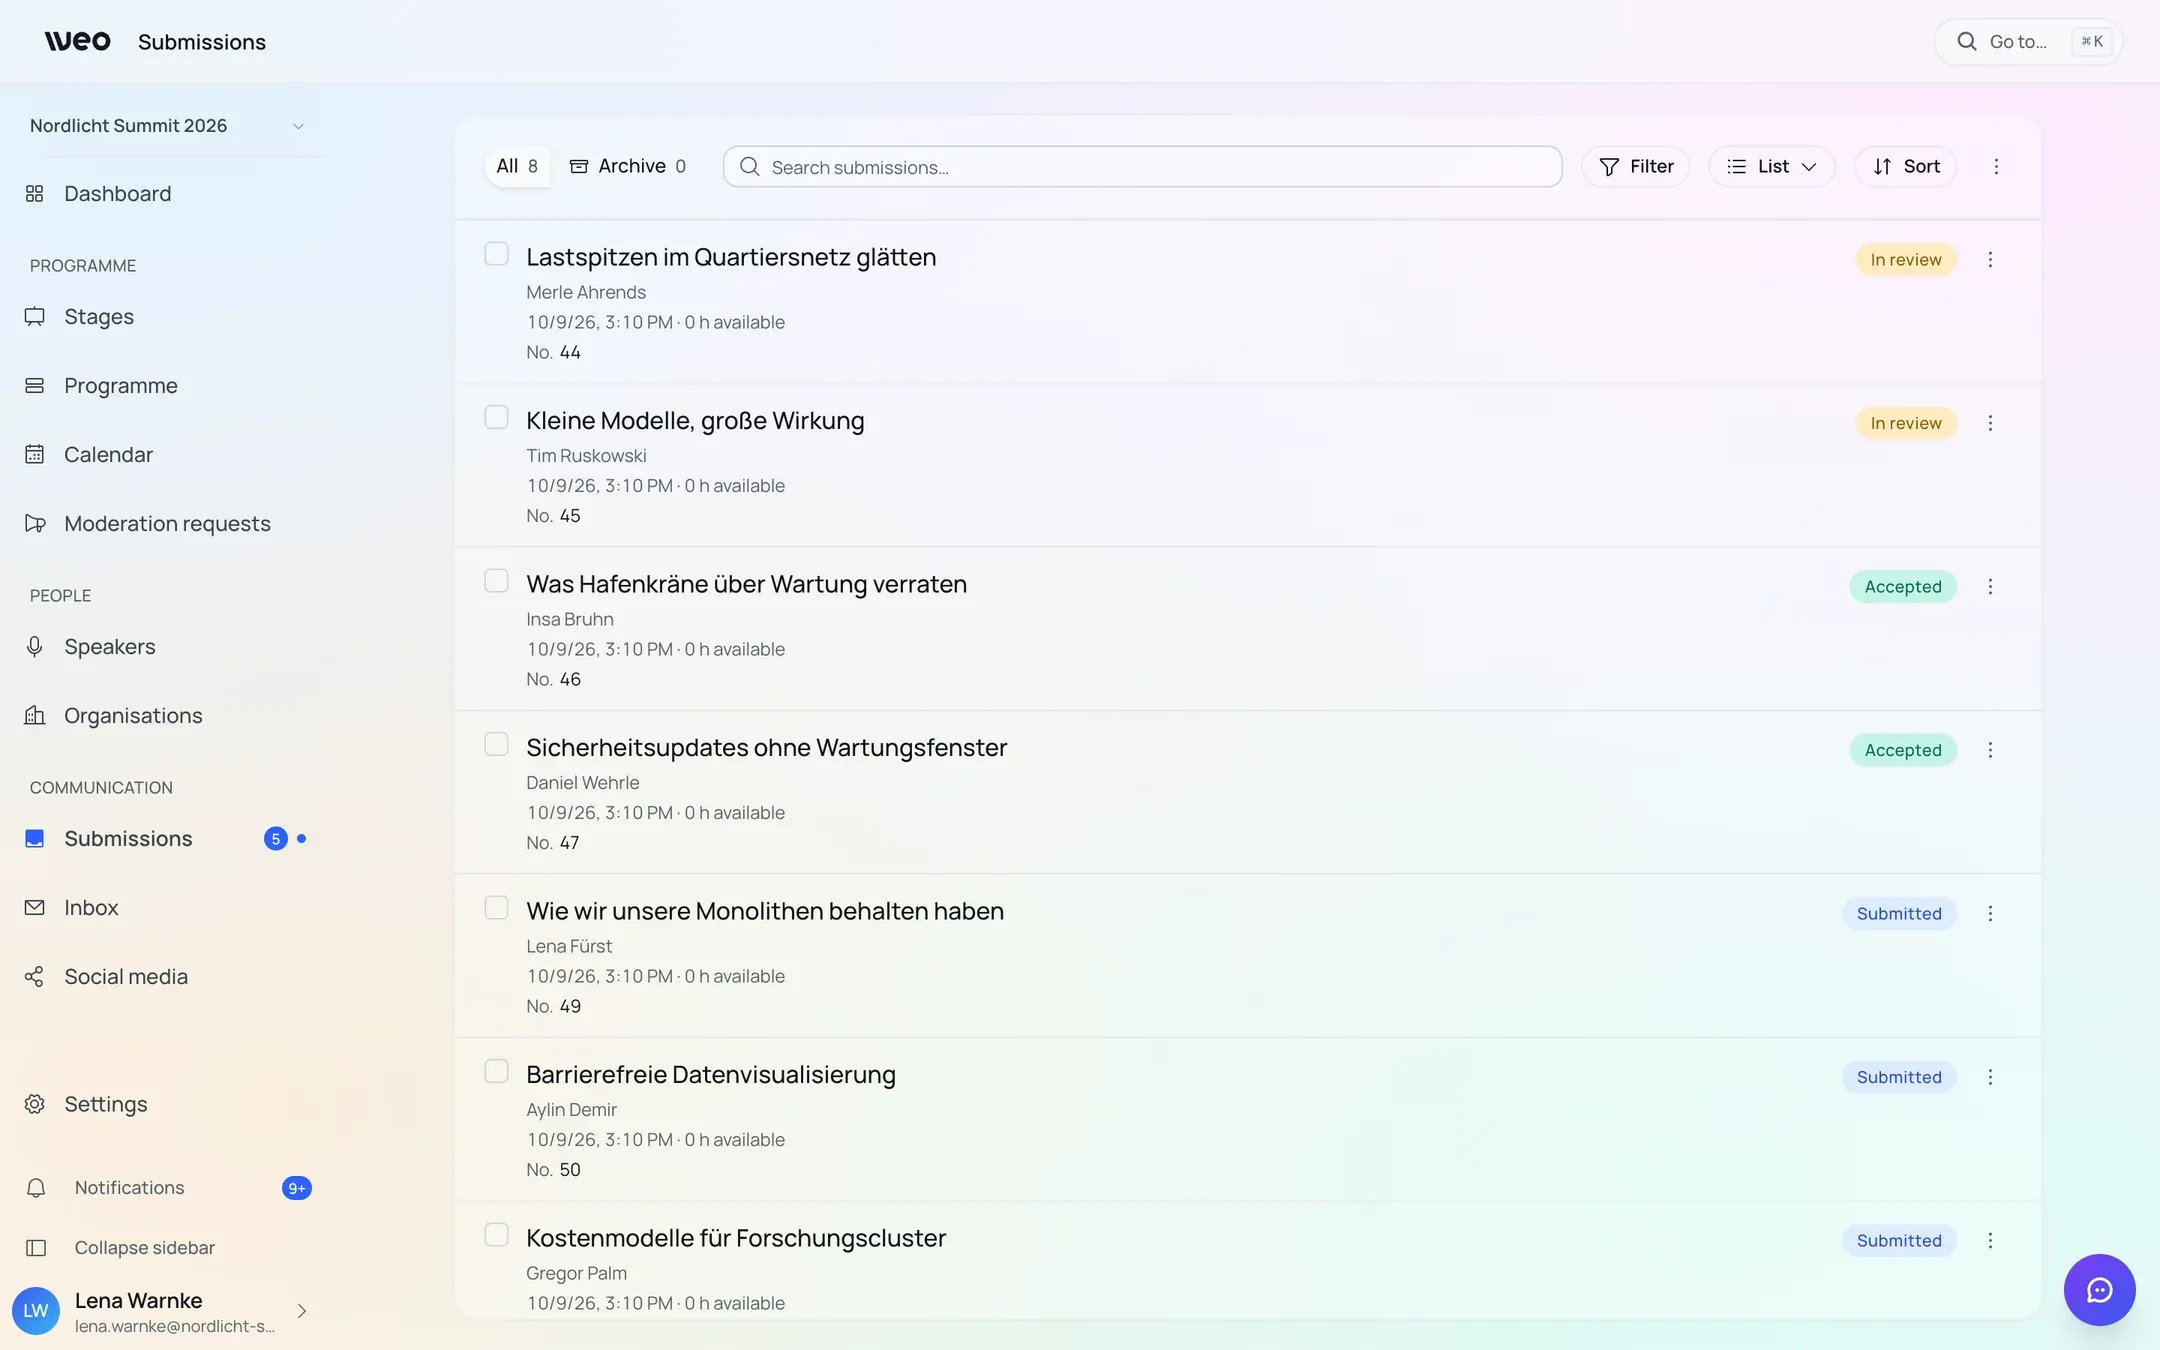Open submission Was Hafenkräne über Wartung verraten
Screen dimensions: 2160x1350
pyautogui.click(x=746, y=584)
